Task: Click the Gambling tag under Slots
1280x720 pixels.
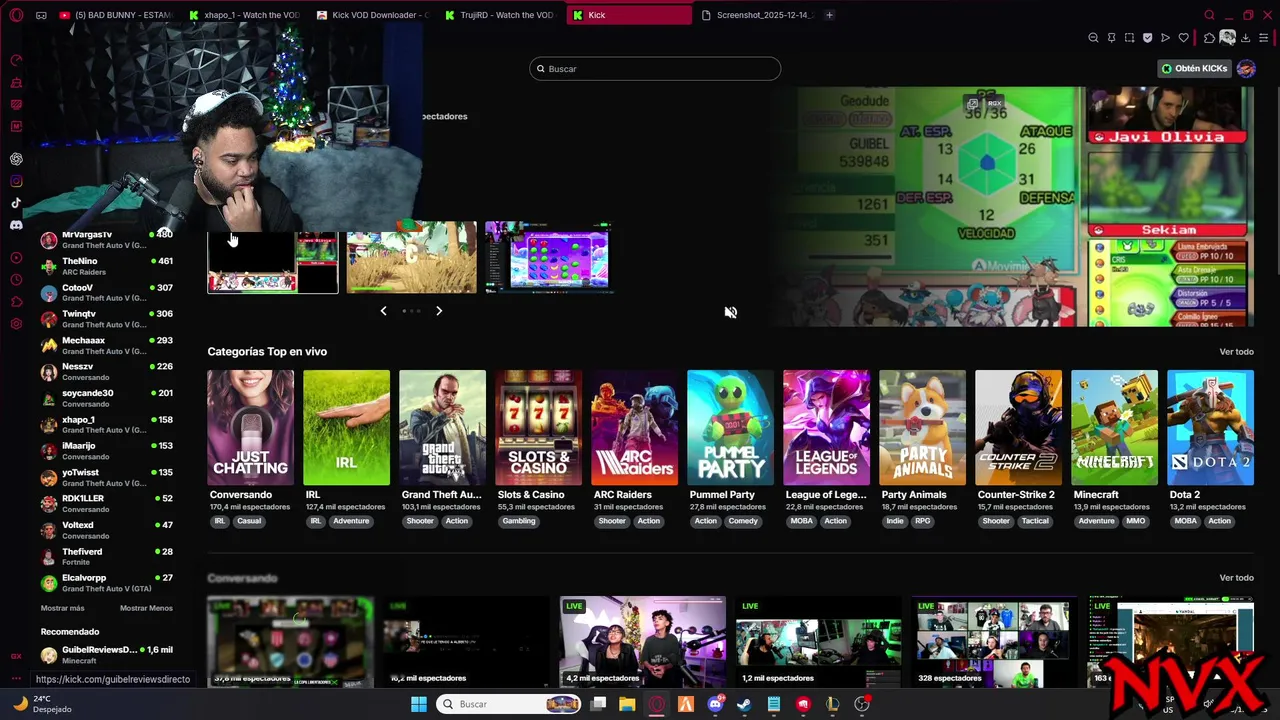Action: (x=519, y=521)
